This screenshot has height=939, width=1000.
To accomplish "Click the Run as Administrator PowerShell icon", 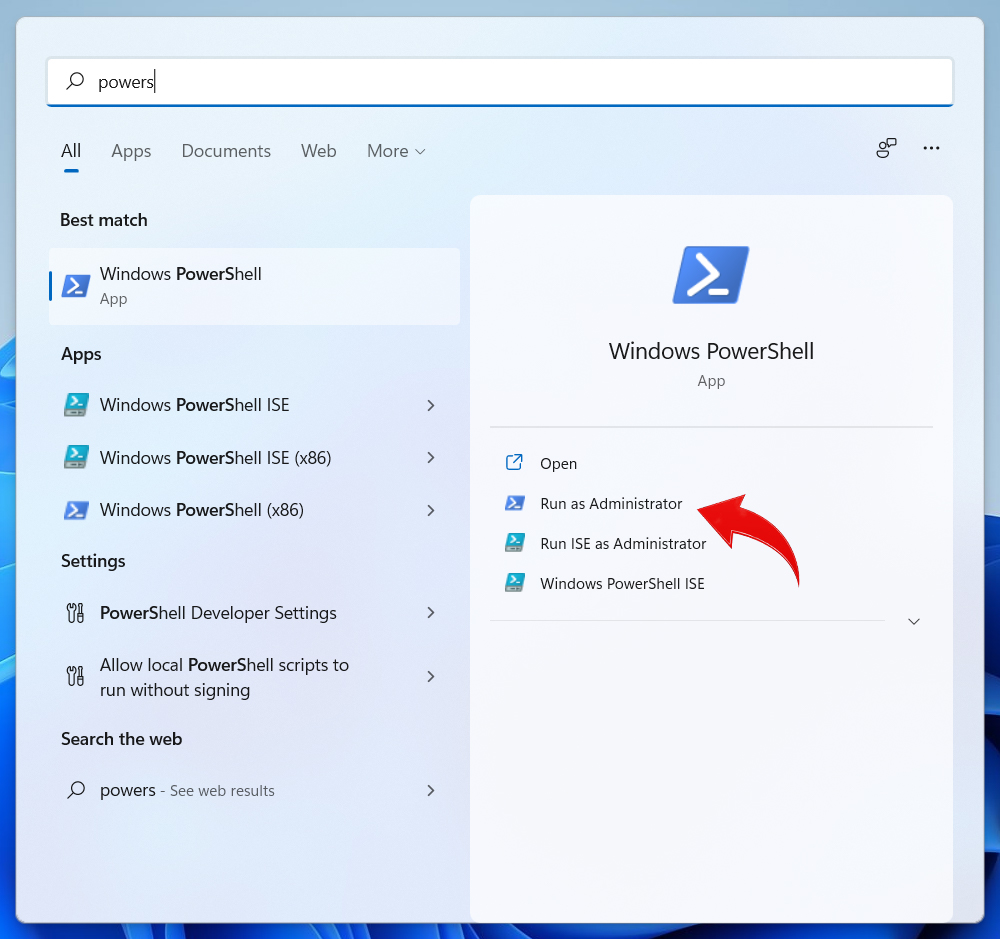I will pos(515,503).
